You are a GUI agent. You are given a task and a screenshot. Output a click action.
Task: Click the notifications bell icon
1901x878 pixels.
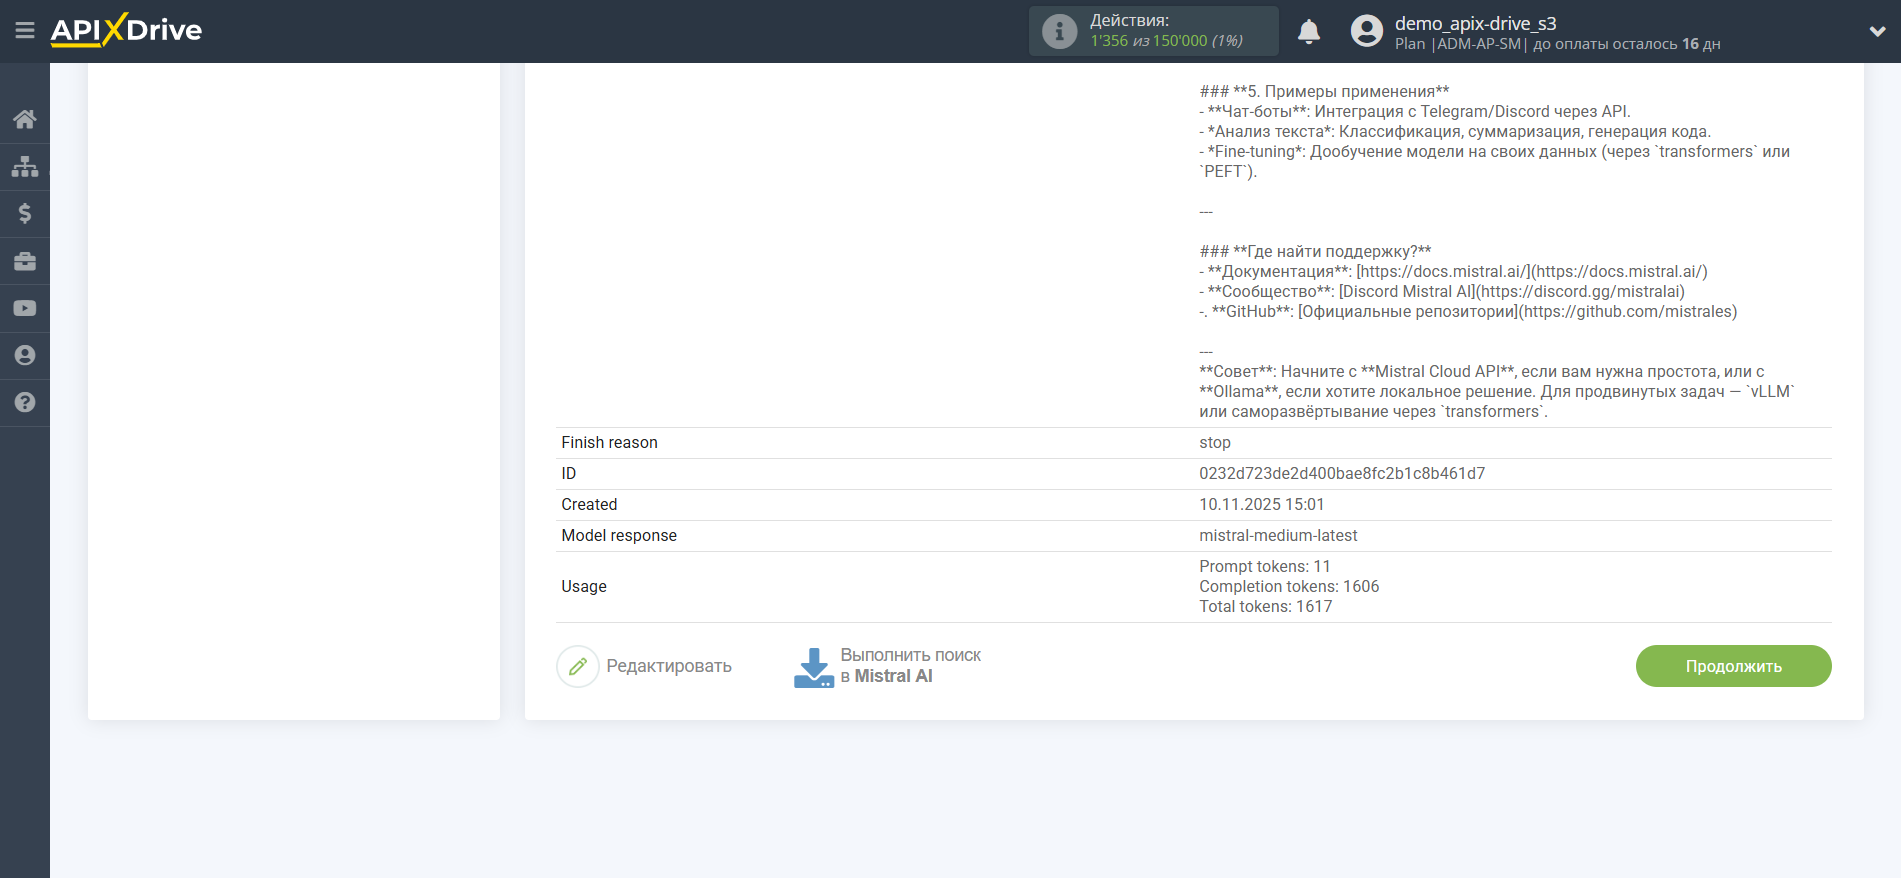pyautogui.click(x=1308, y=32)
